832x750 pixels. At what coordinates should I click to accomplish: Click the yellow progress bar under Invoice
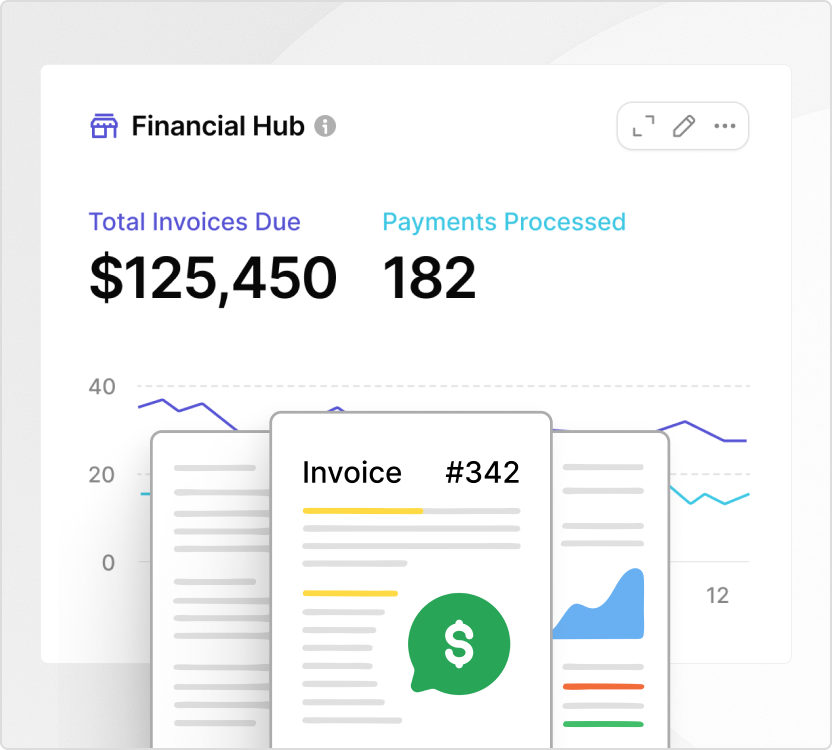[x=363, y=511]
